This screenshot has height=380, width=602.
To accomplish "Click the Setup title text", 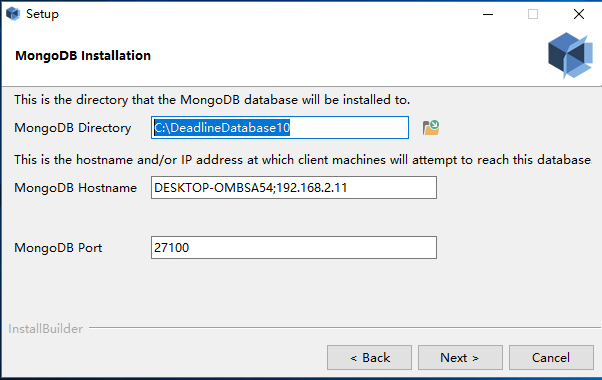I will click(x=42, y=14).
